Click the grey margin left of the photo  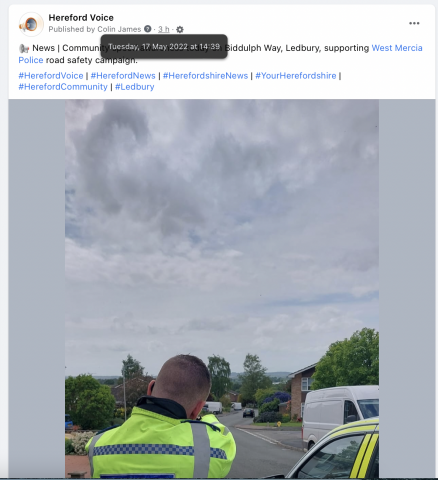37,288
